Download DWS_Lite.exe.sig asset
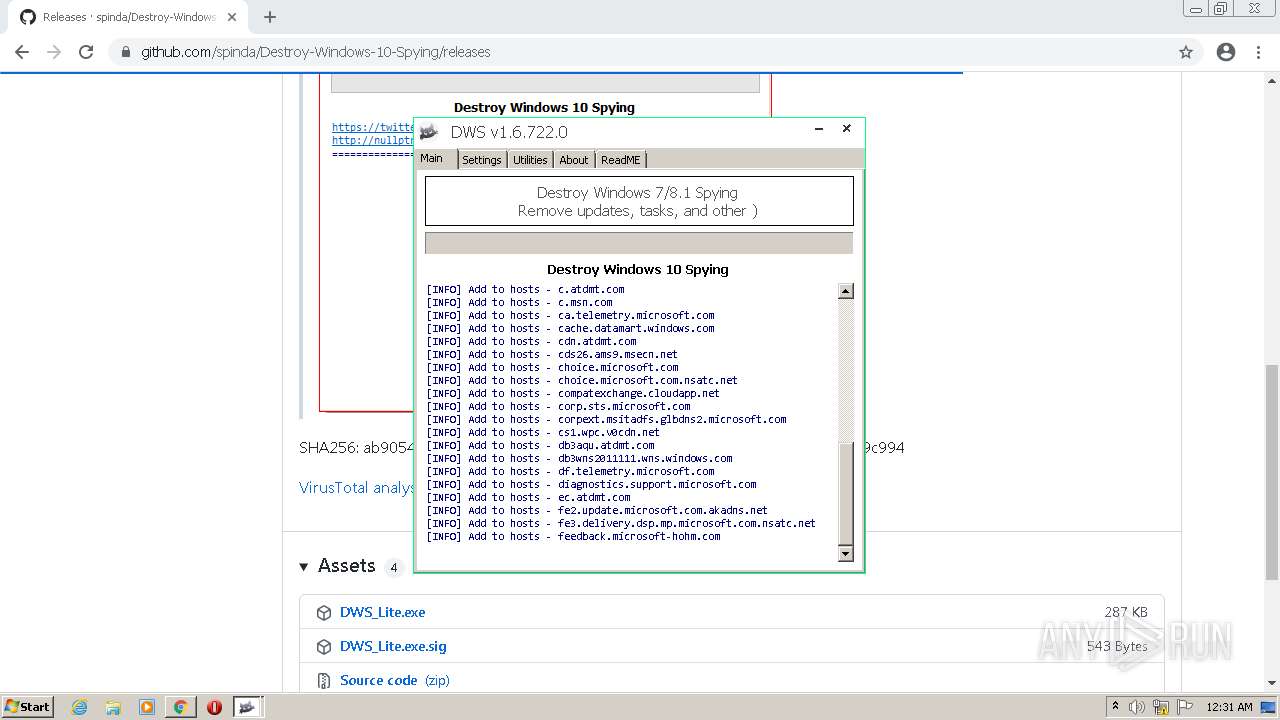Screen dimensions: 1280x720 (393, 646)
